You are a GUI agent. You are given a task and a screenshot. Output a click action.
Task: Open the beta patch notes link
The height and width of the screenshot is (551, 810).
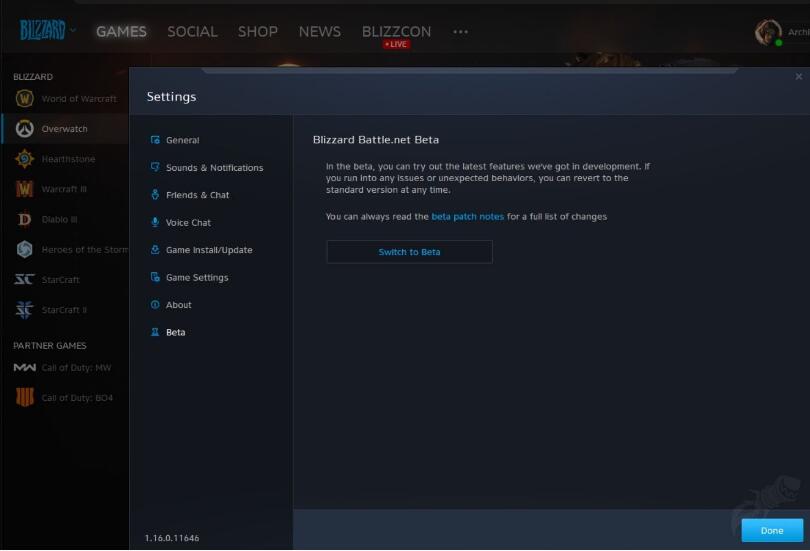coord(468,216)
